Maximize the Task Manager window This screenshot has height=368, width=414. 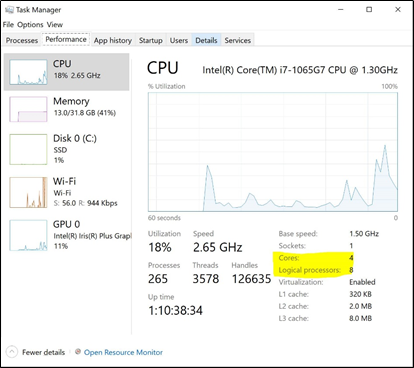[x=369, y=10]
